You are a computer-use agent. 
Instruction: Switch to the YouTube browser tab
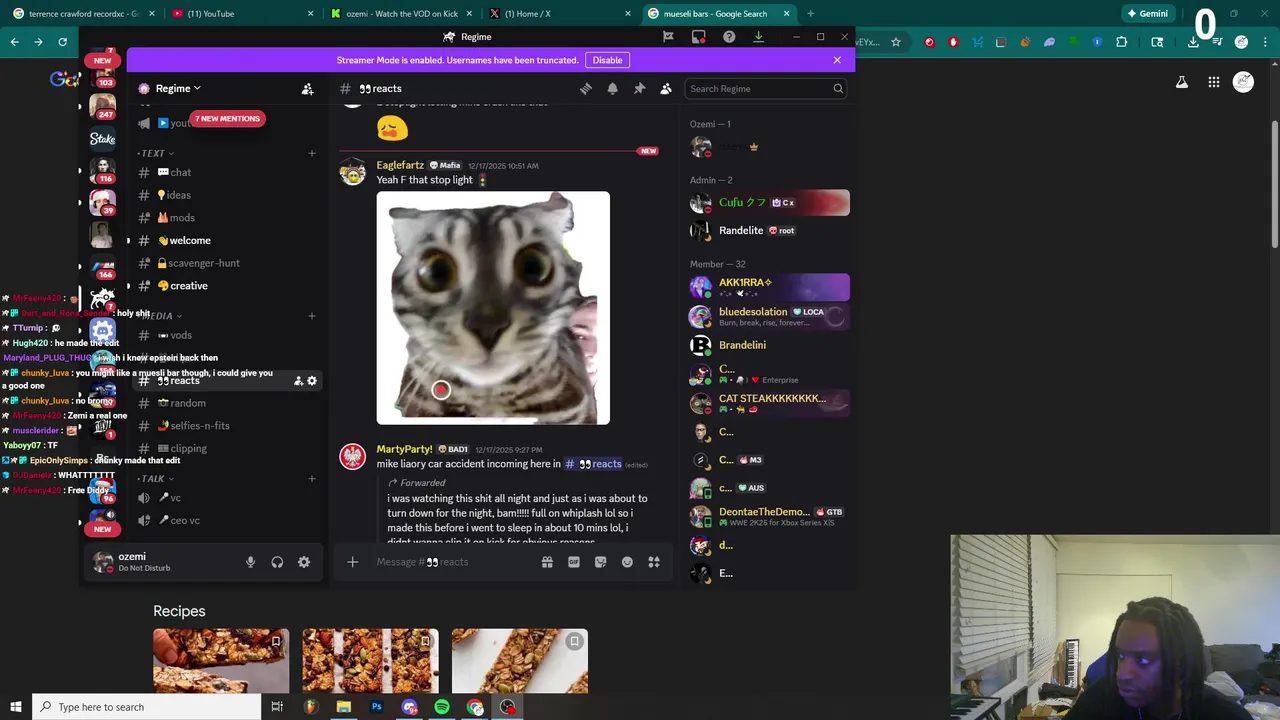click(x=243, y=14)
